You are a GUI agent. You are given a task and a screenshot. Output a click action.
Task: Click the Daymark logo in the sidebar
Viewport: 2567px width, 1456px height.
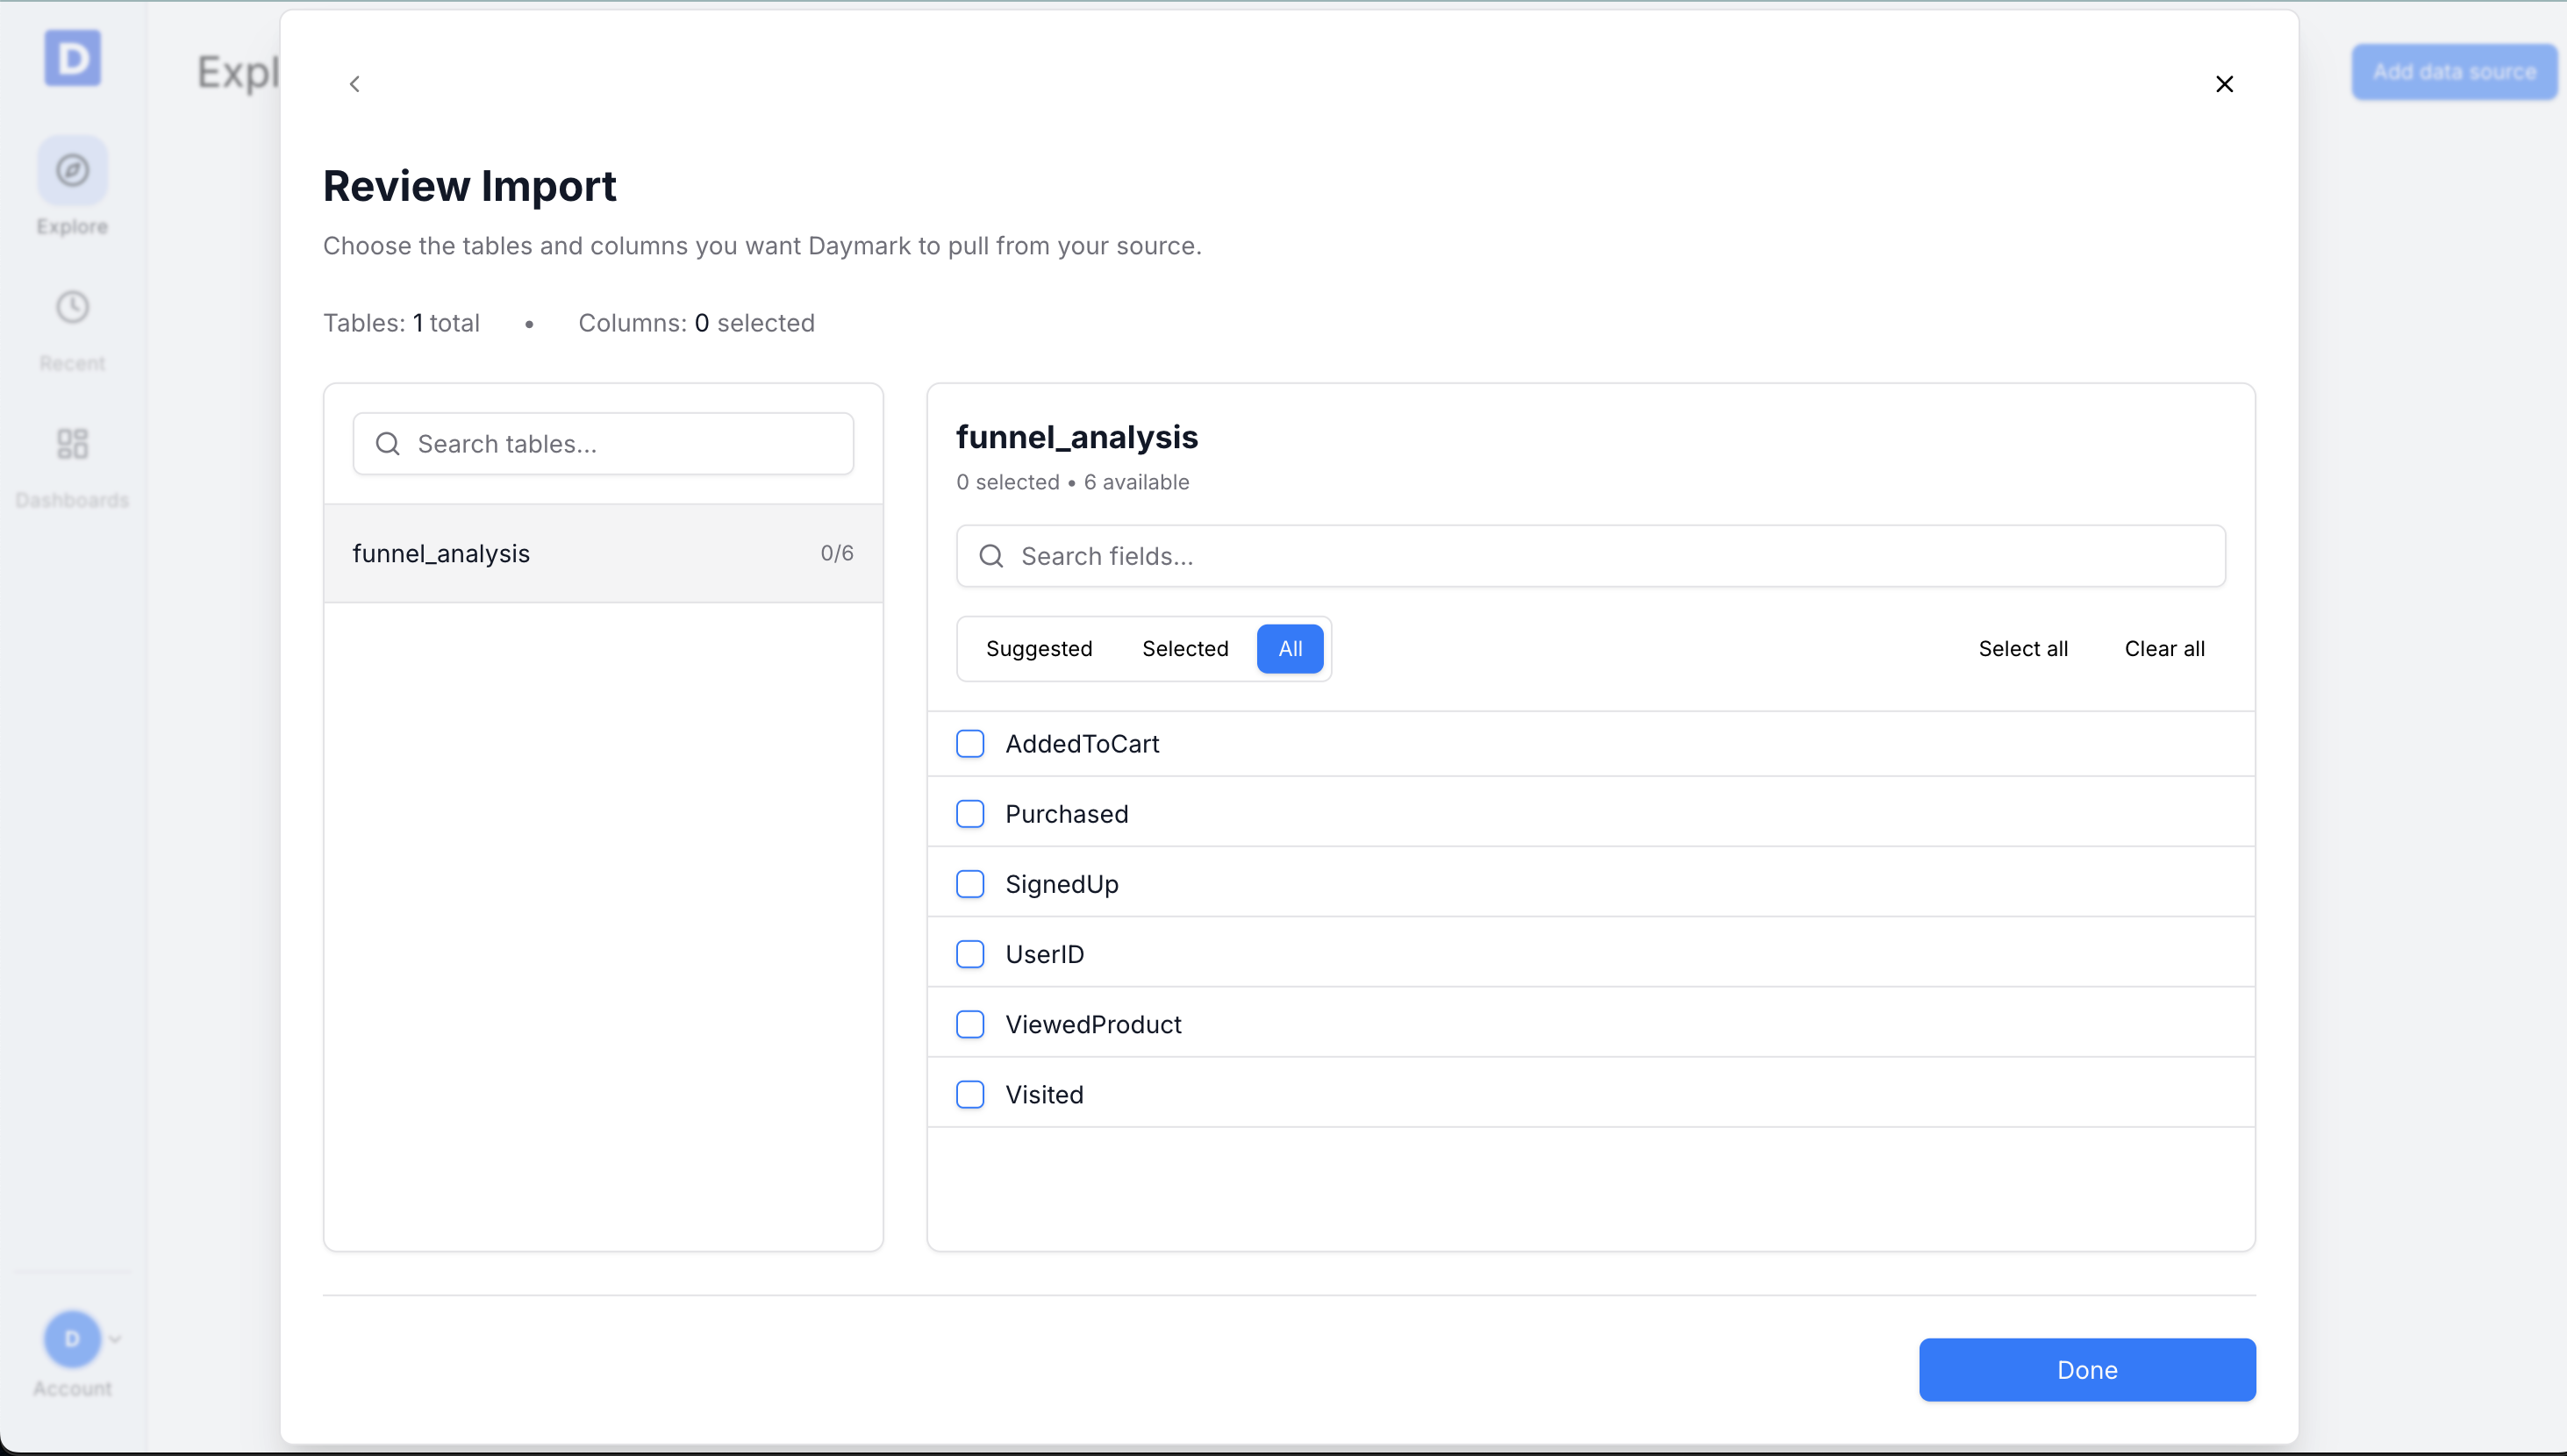pyautogui.click(x=72, y=58)
